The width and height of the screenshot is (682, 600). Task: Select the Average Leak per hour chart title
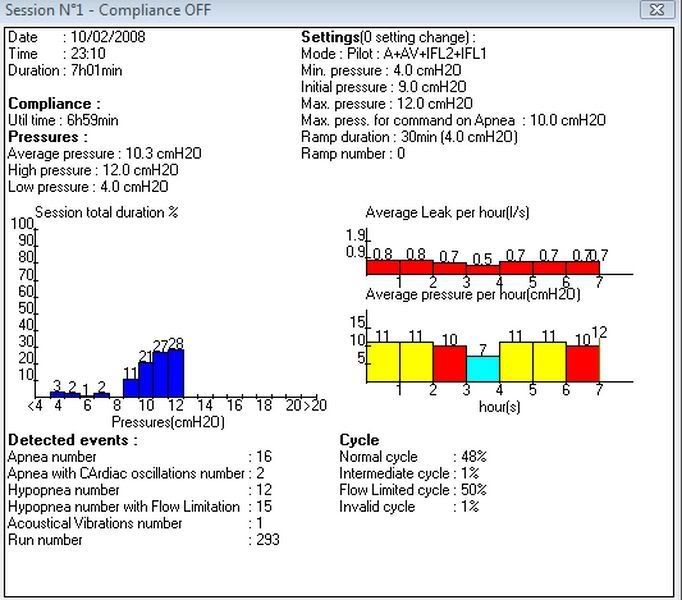coord(447,212)
